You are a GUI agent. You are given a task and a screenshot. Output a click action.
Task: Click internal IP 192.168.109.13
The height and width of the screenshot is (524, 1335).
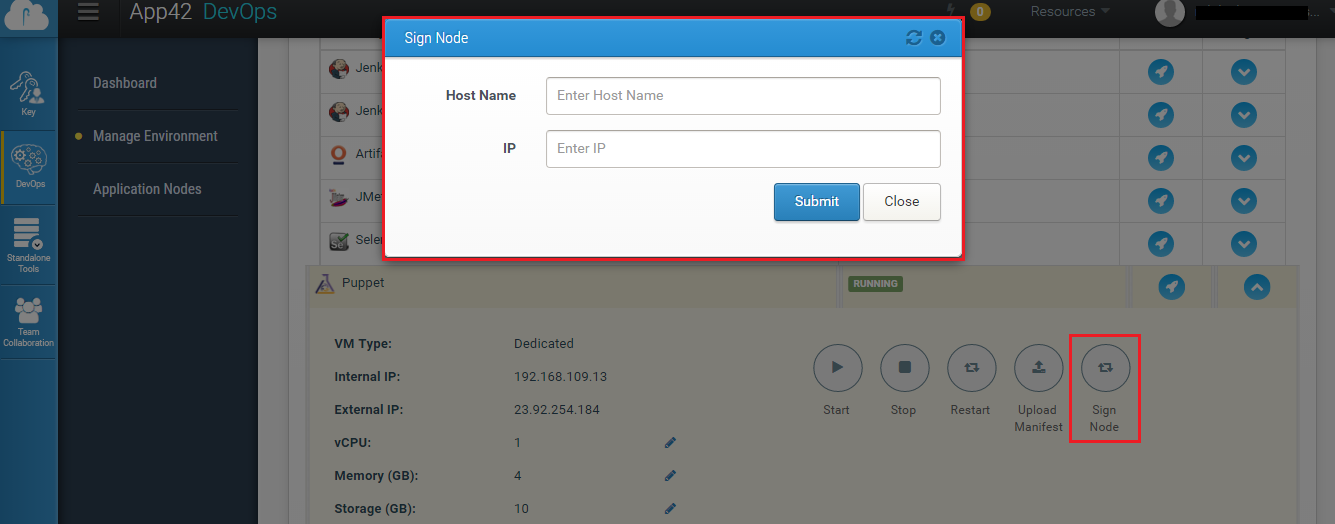tap(561, 377)
